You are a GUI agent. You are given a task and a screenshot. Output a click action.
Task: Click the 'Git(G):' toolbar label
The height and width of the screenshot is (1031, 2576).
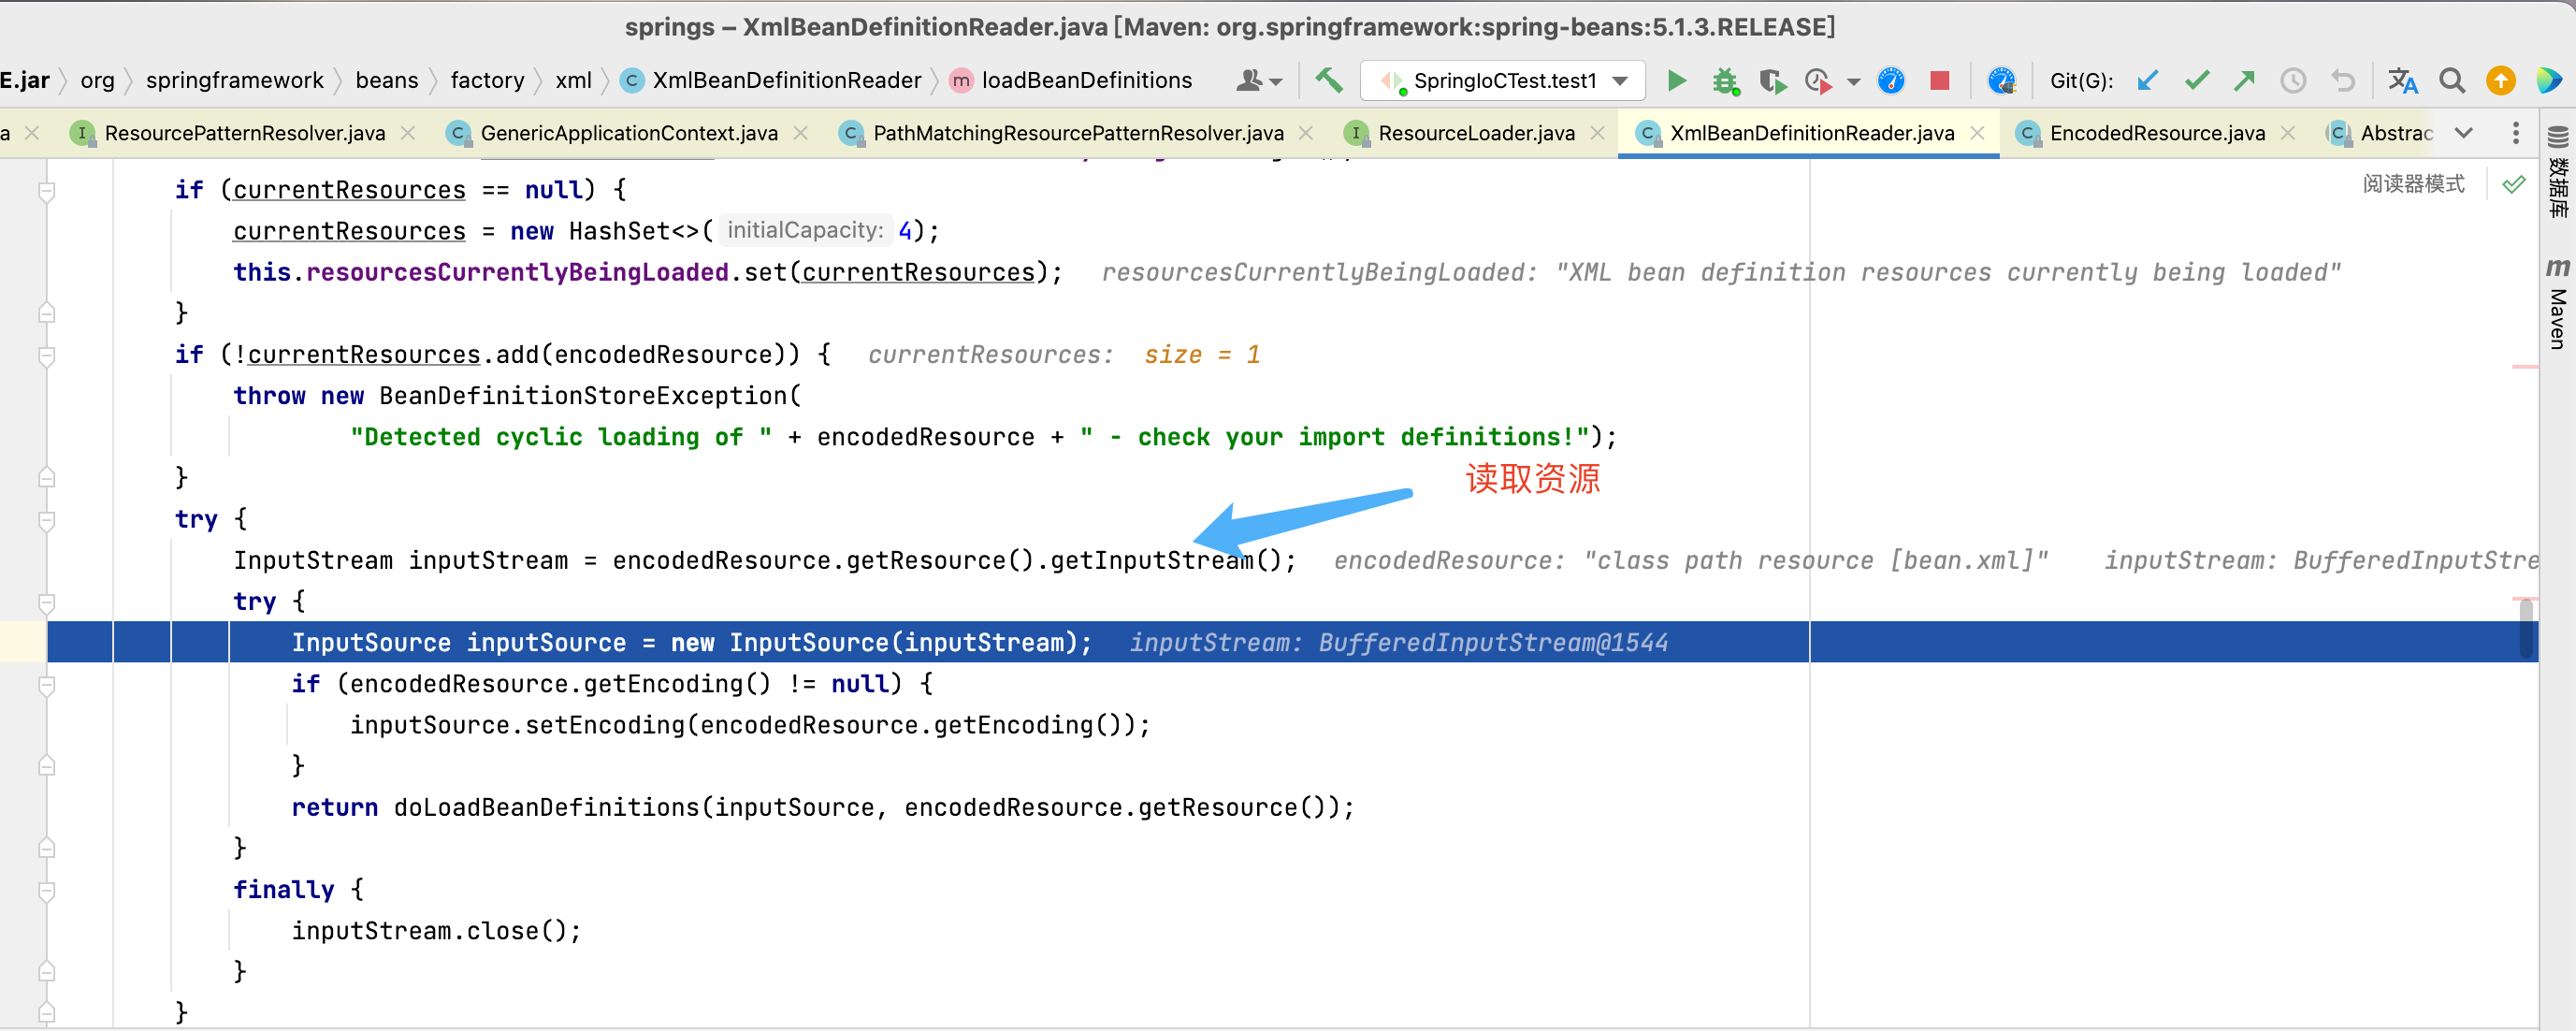[2081, 80]
